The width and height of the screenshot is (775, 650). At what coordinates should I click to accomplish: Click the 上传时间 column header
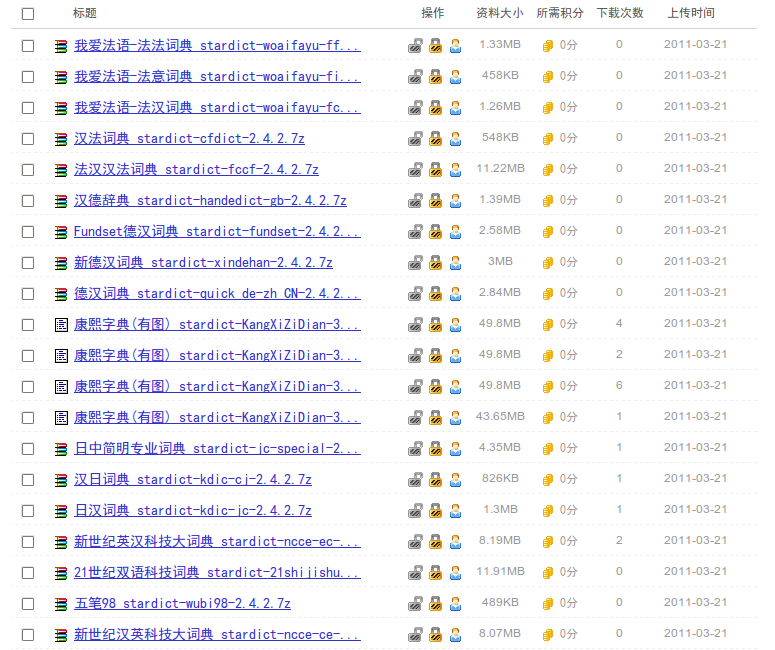click(x=691, y=13)
